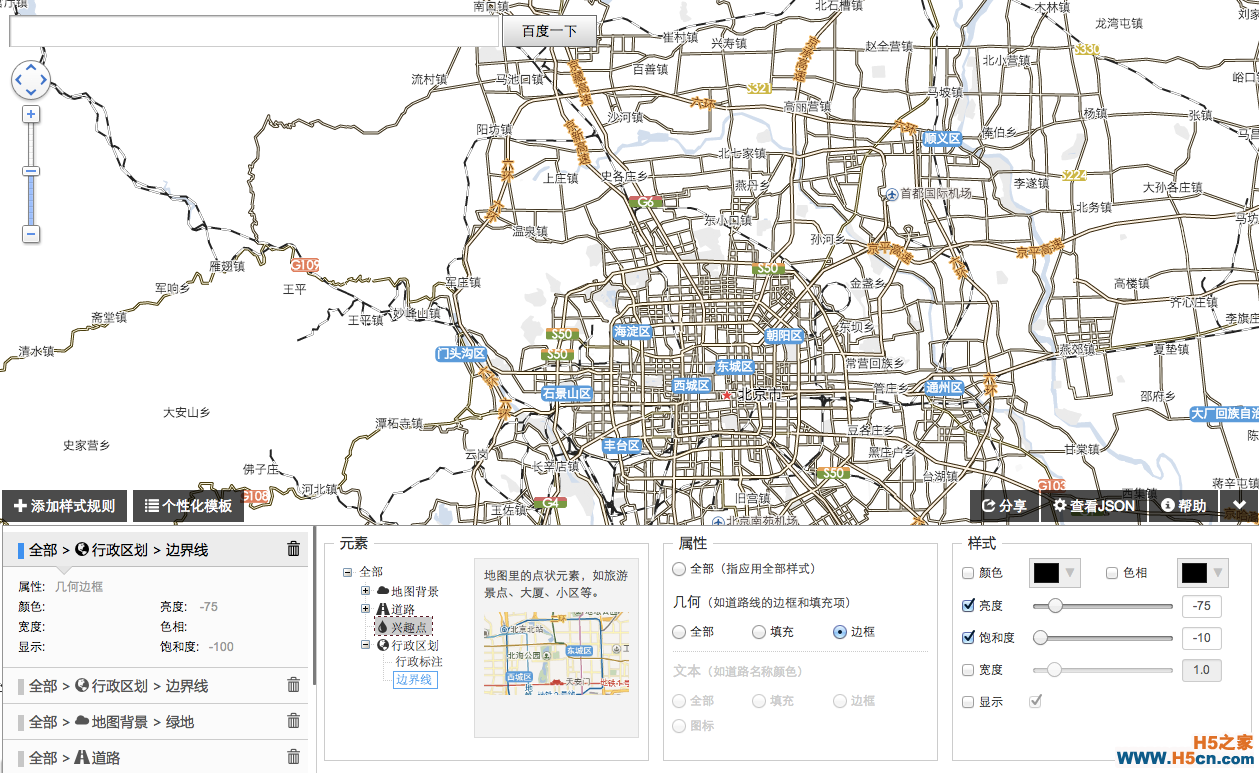The width and height of the screenshot is (1259, 773).
Task: Click the S330 road shield
Action: point(1087,48)
